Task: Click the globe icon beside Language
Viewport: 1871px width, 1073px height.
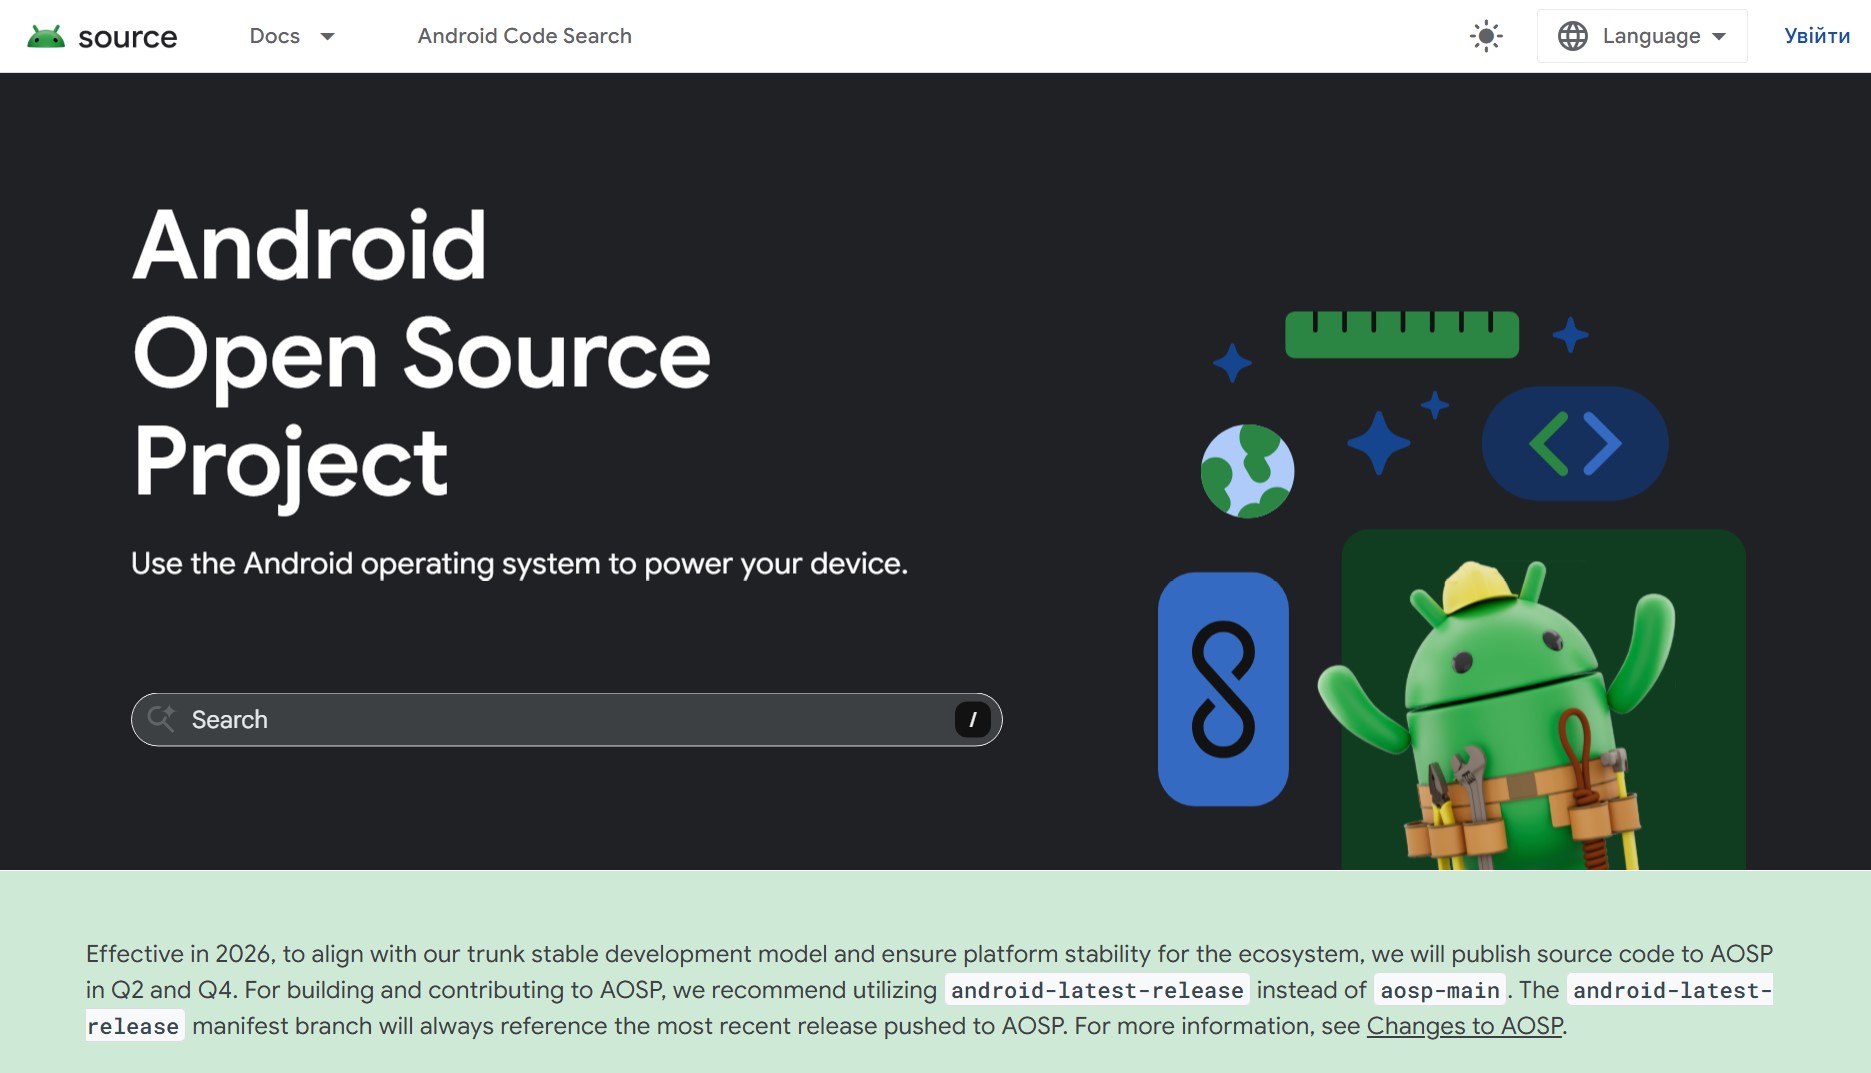Action: pyautogui.click(x=1573, y=37)
